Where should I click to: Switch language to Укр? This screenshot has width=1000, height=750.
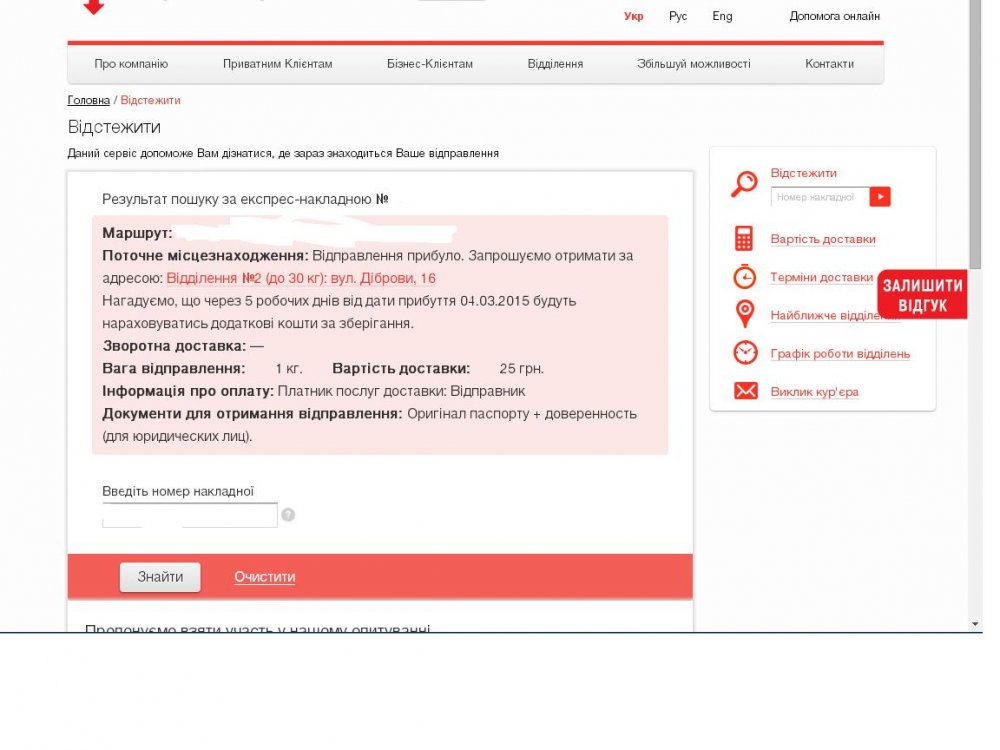(x=633, y=16)
